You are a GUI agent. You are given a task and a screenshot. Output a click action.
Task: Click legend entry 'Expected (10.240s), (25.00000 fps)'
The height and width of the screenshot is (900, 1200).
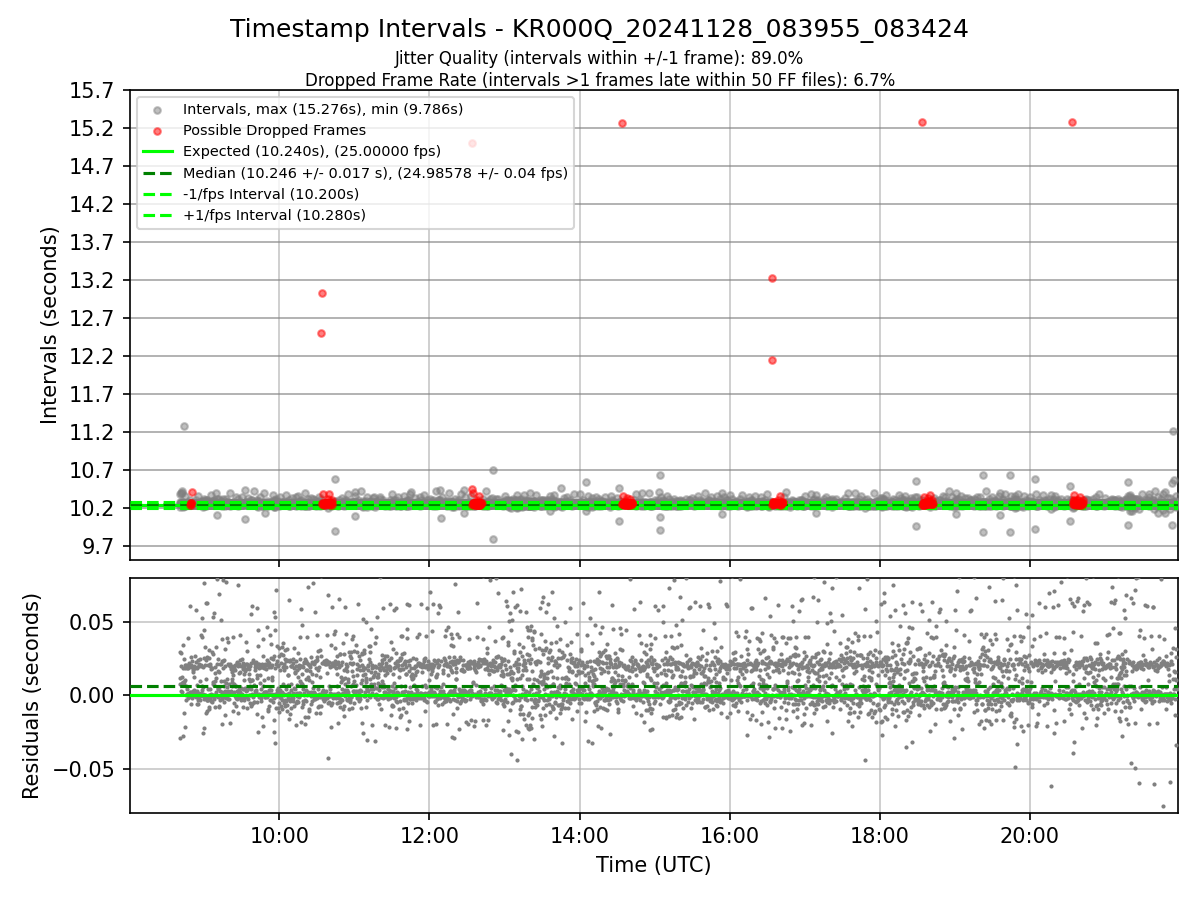coord(313,151)
